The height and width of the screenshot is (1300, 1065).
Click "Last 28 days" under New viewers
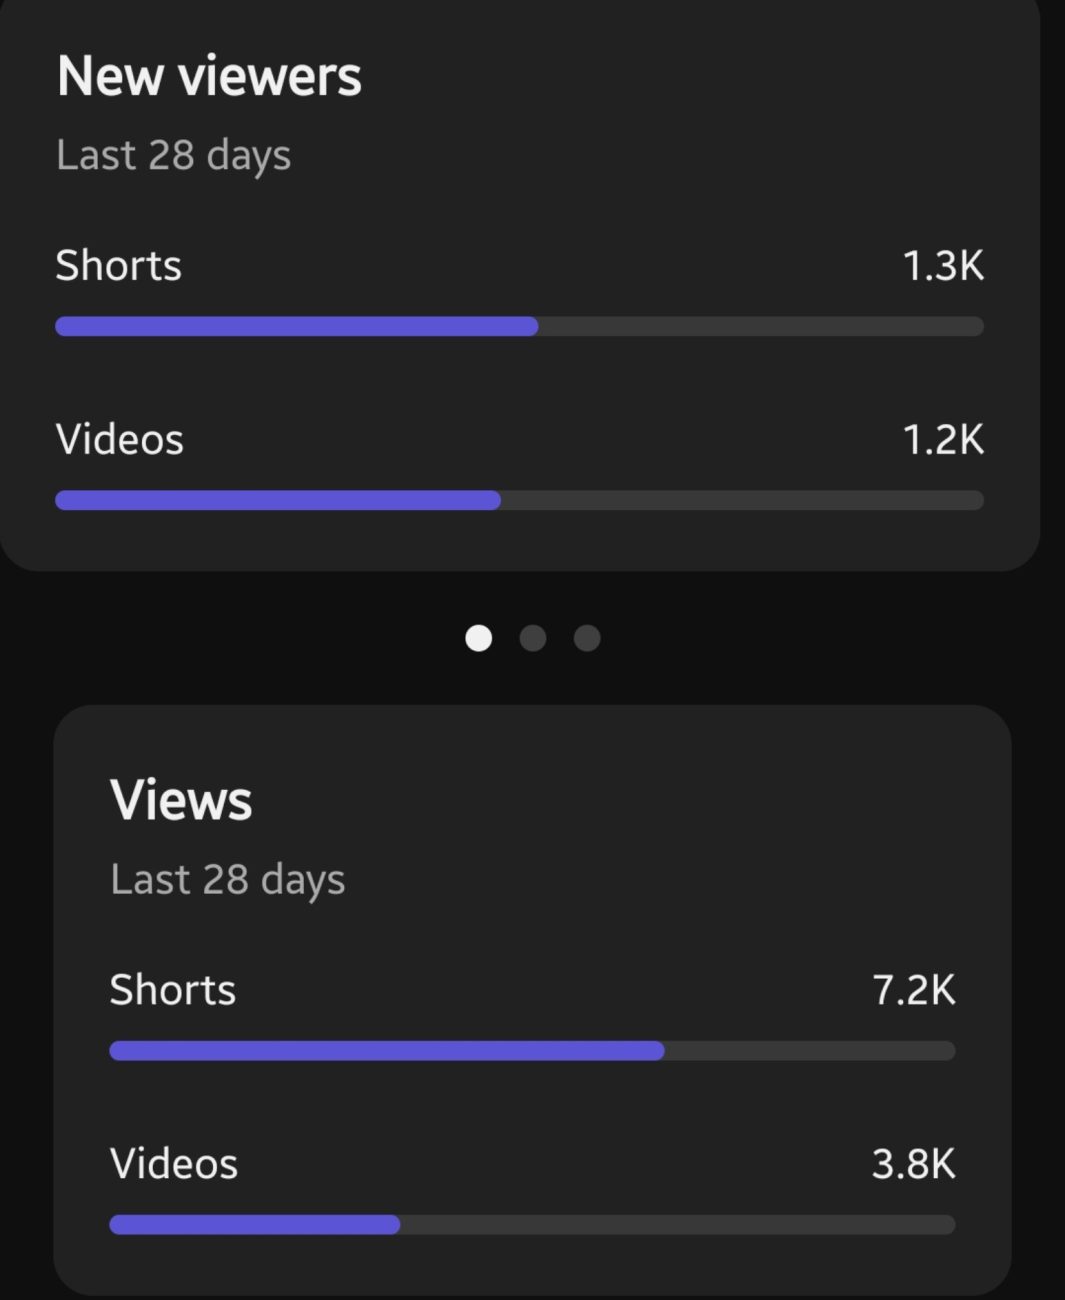coord(174,155)
